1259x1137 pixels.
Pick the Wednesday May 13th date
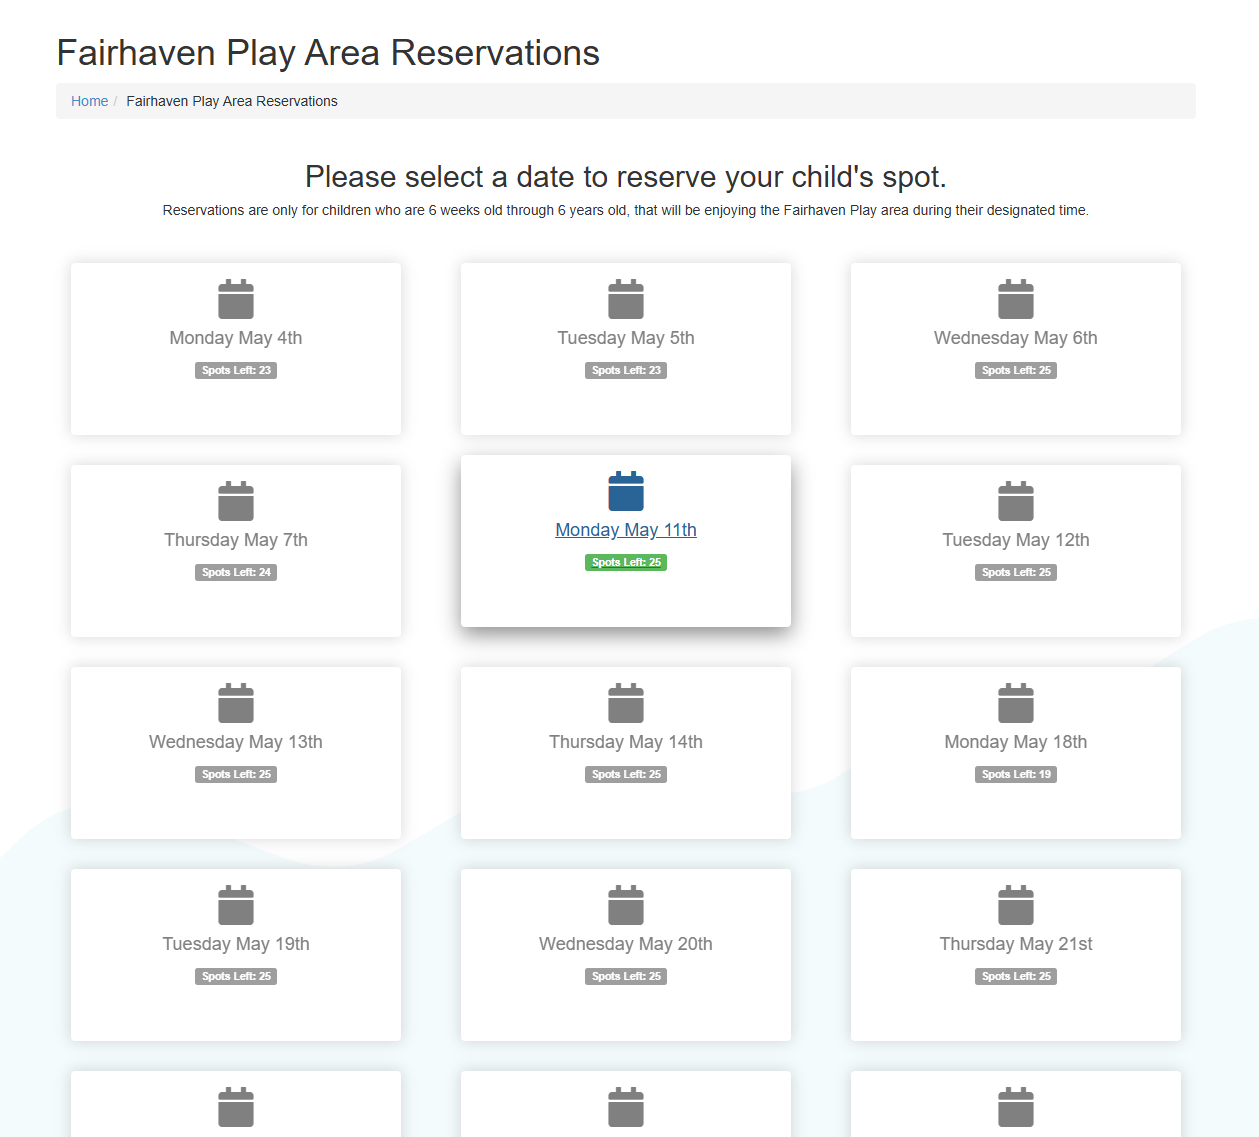[x=236, y=742]
